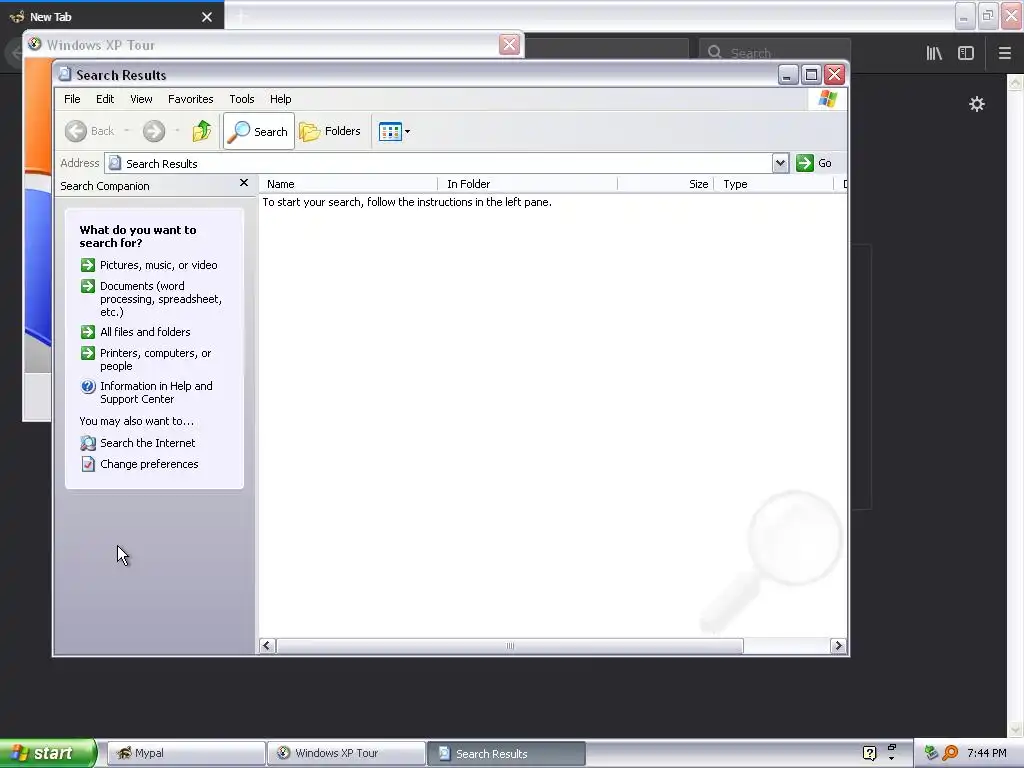
Task: Click the 7:44 PM system clock
Action: pyautogui.click(x=987, y=753)
